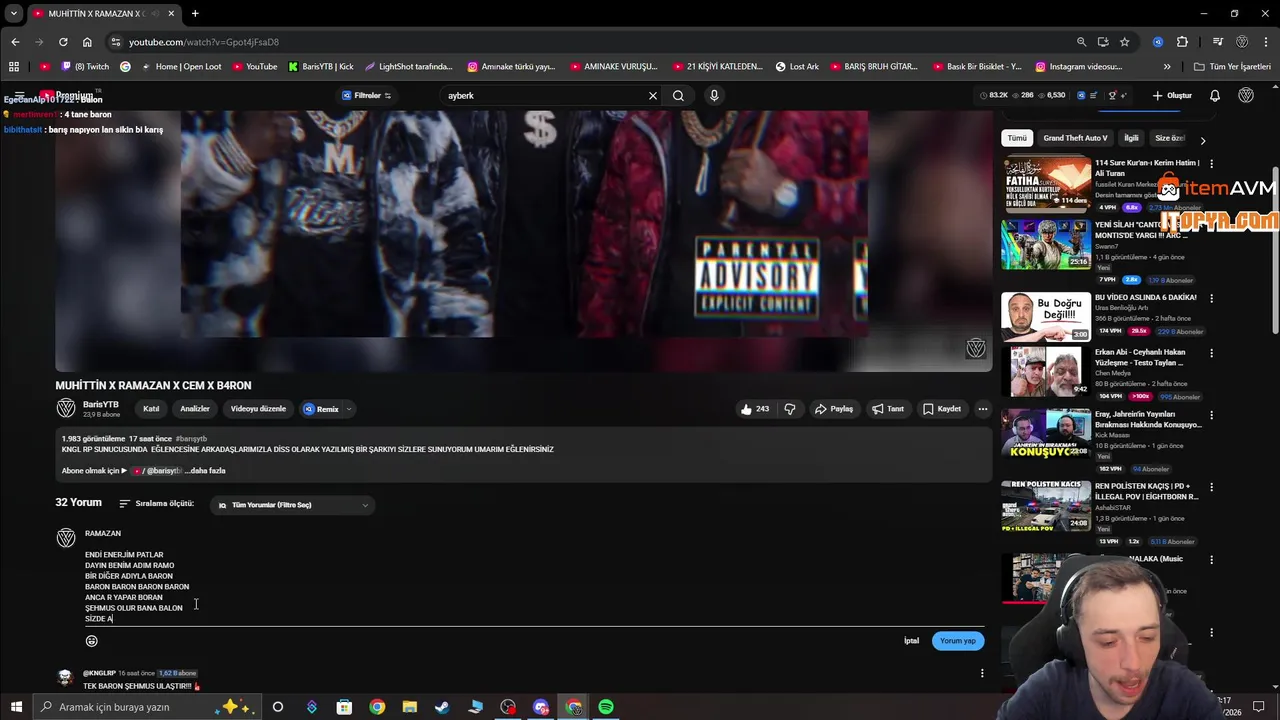1280x720 pixels.
Task: Cancel the comment with 'İptal'
Action: [x=911, y=641]
